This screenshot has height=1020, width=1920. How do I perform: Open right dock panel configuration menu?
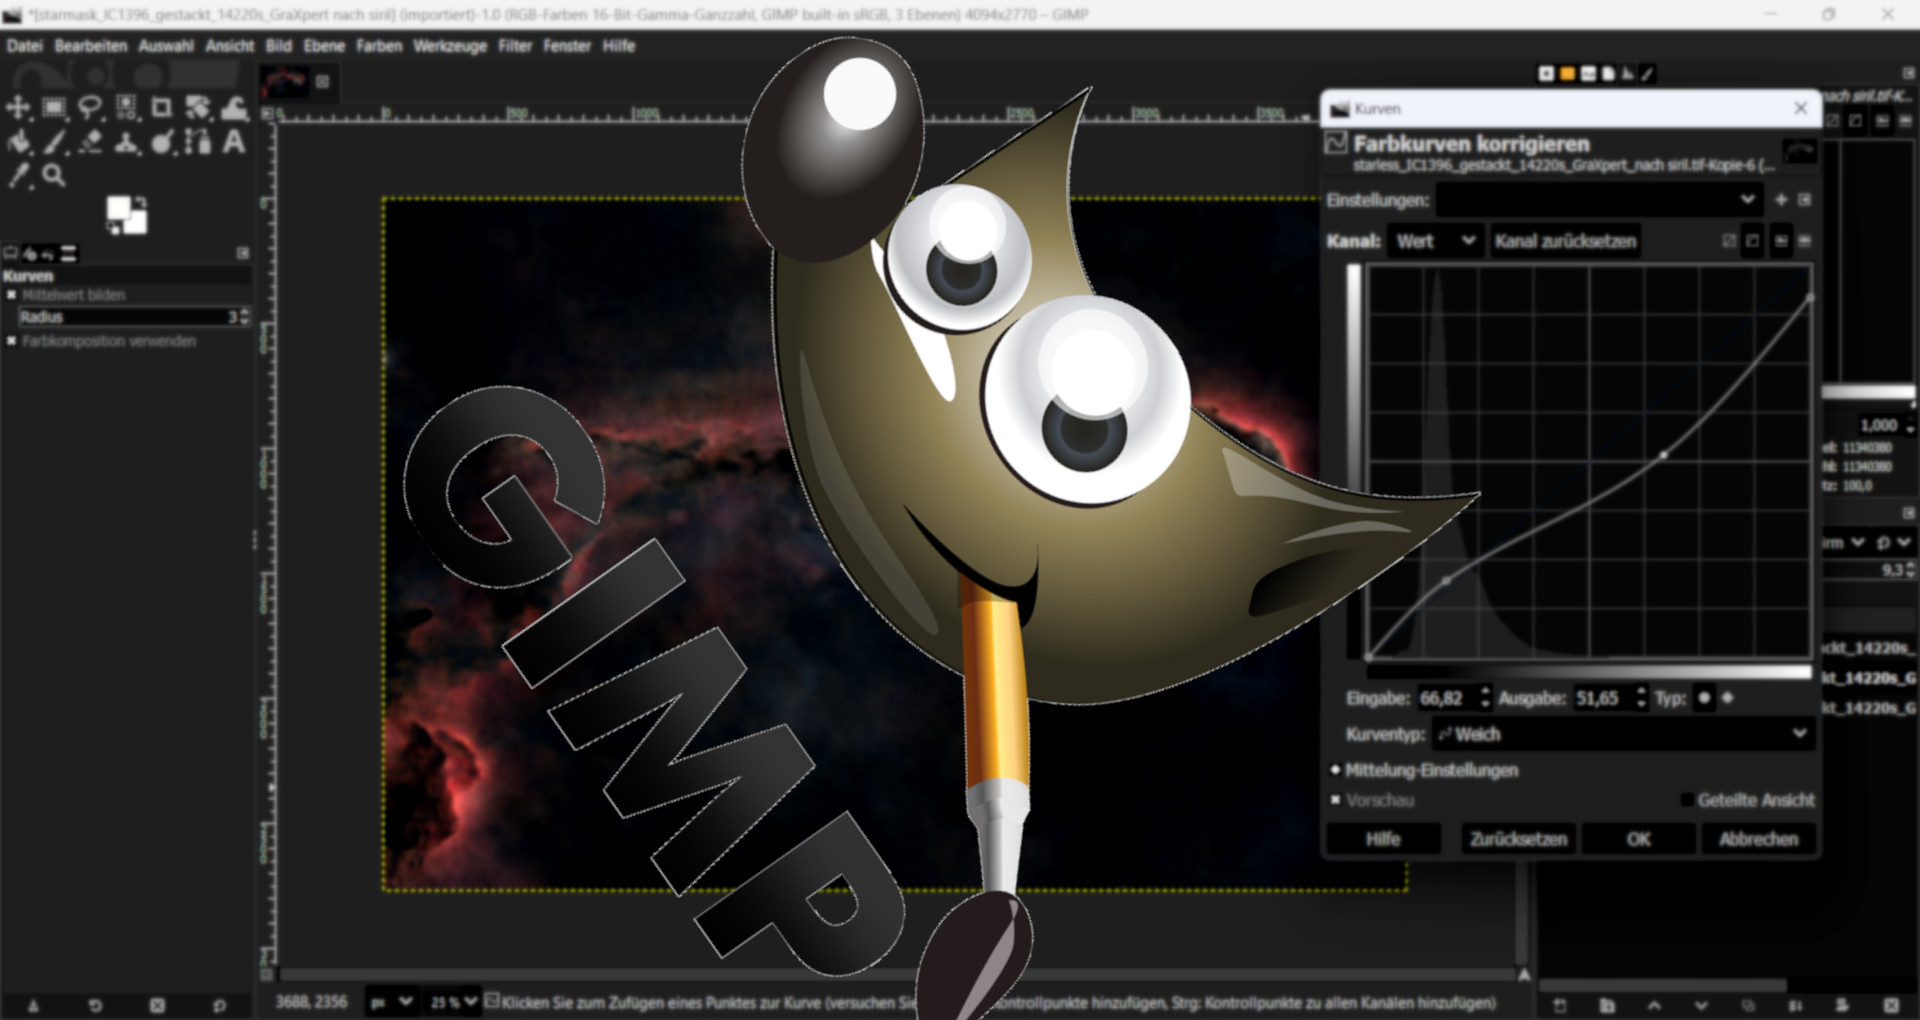1908,74
